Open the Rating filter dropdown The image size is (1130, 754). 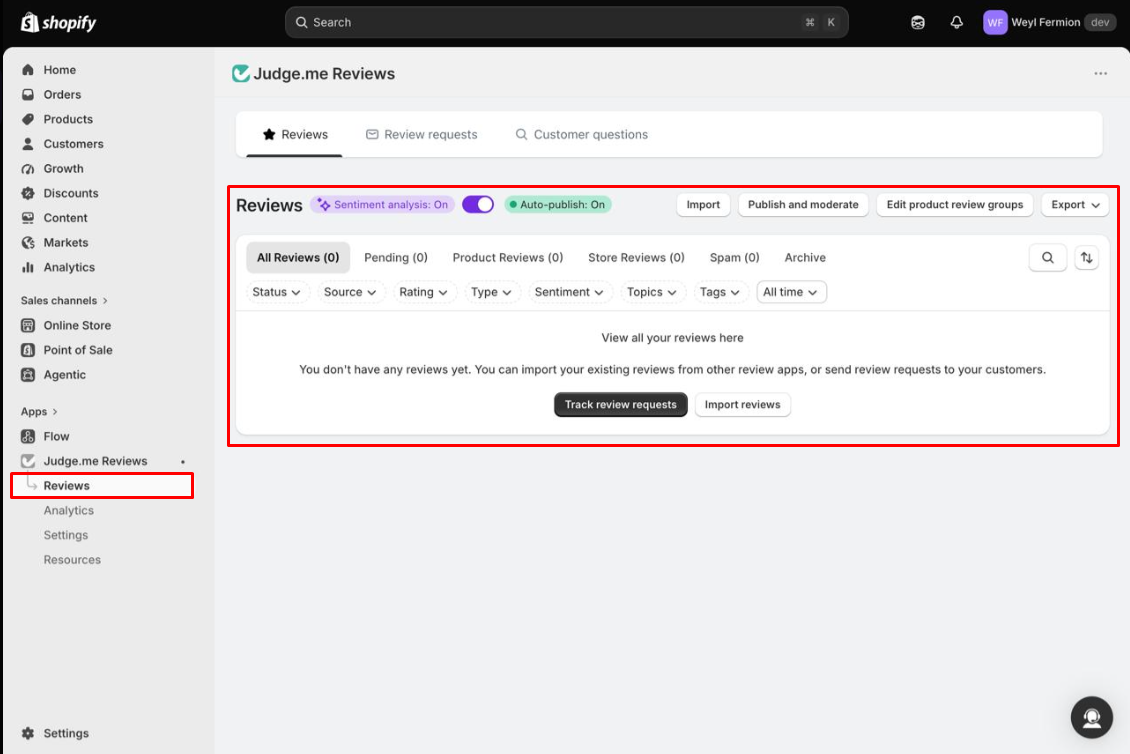(424, 292)
